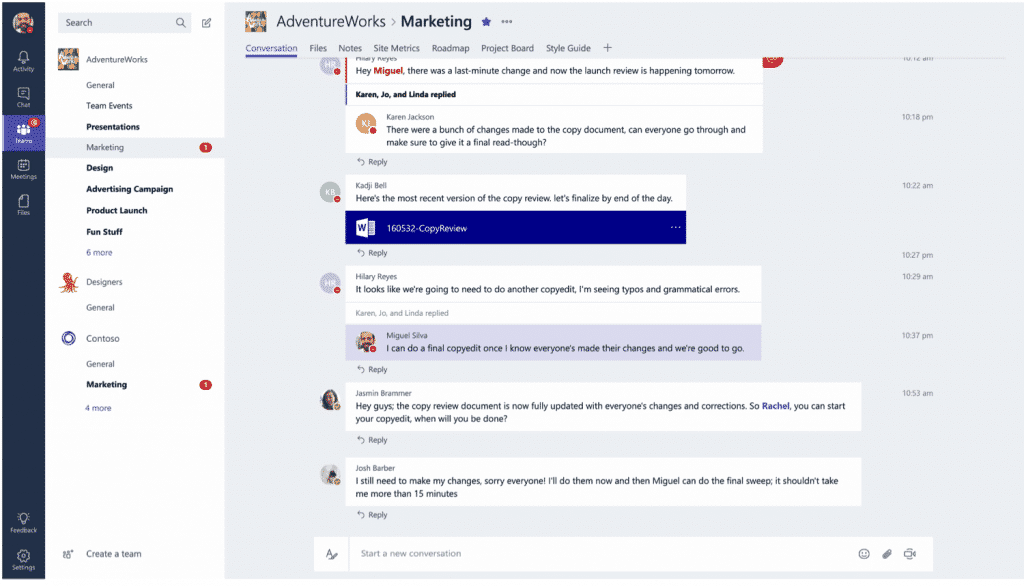Add a new tab with plus icon
Screen dimensions: 1024x587
pyautogui.click(x=607, y=48)
